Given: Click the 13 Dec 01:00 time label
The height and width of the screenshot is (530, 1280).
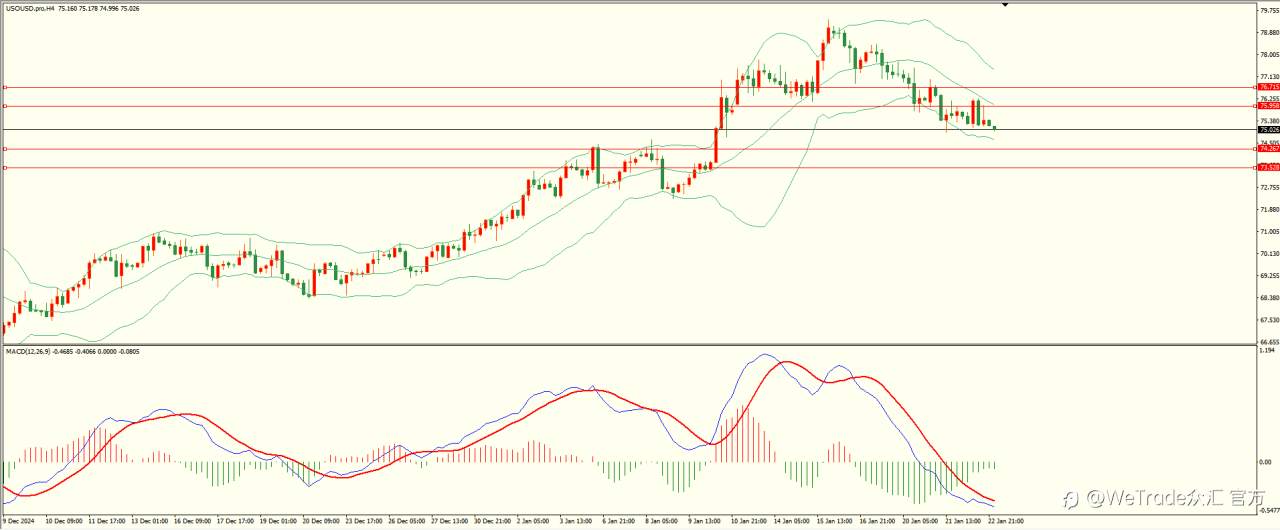Looking at the screenshot, I should pos(150,521).
